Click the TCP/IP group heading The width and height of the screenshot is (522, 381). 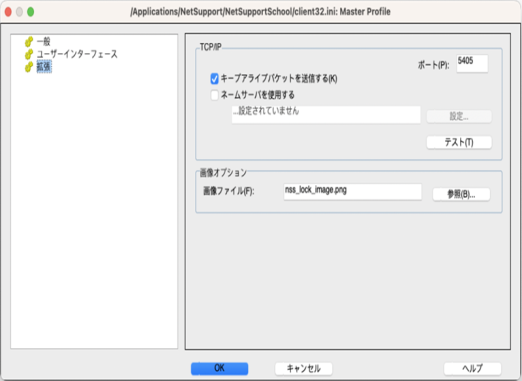point(210,47)
